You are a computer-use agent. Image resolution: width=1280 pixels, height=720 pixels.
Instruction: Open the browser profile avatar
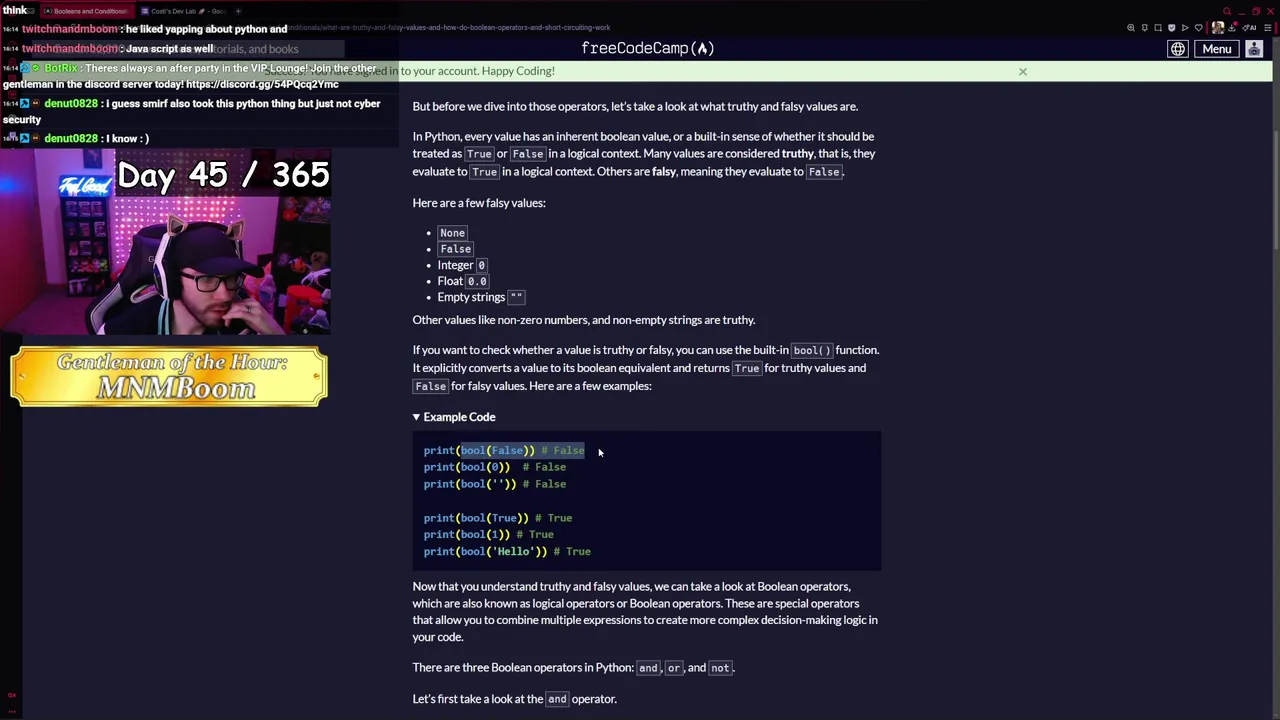click(1218, 28)
